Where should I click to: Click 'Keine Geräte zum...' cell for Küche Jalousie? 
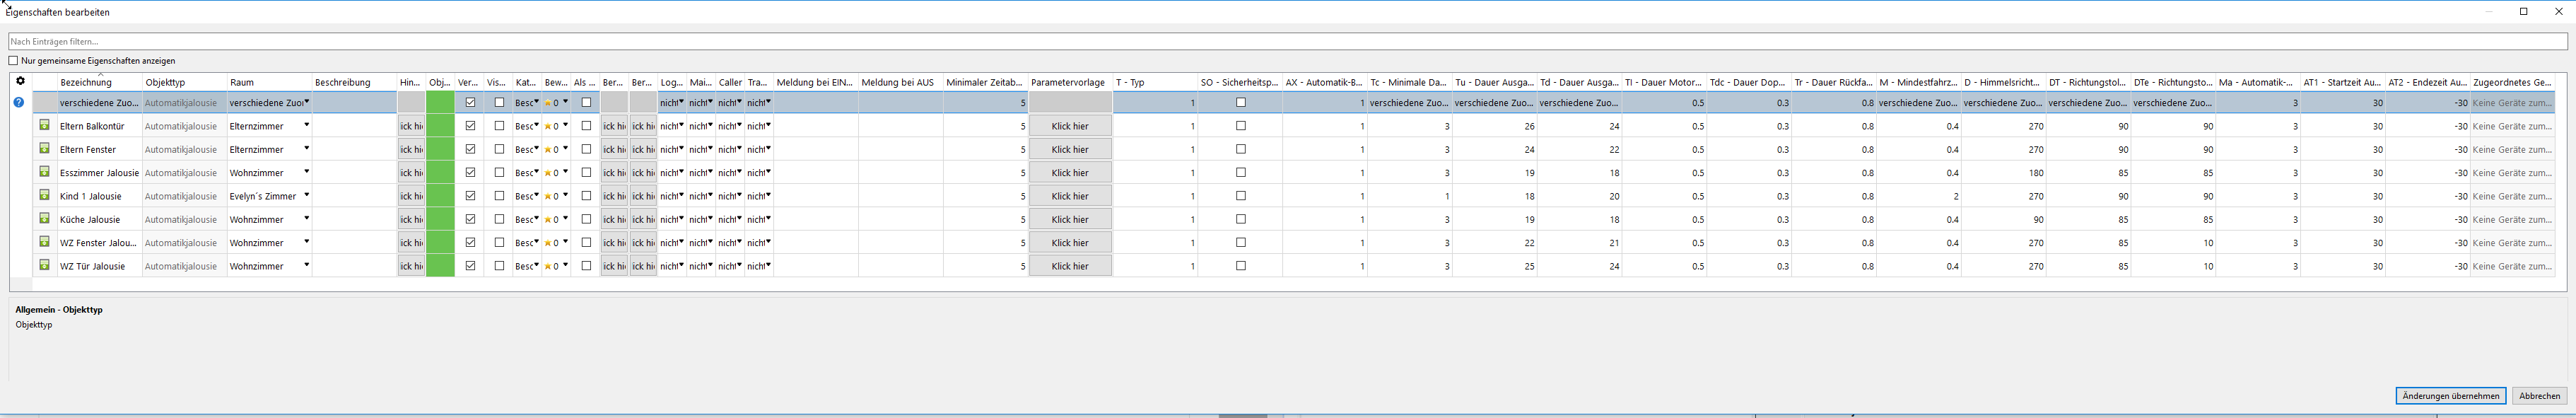[2512, 219]
